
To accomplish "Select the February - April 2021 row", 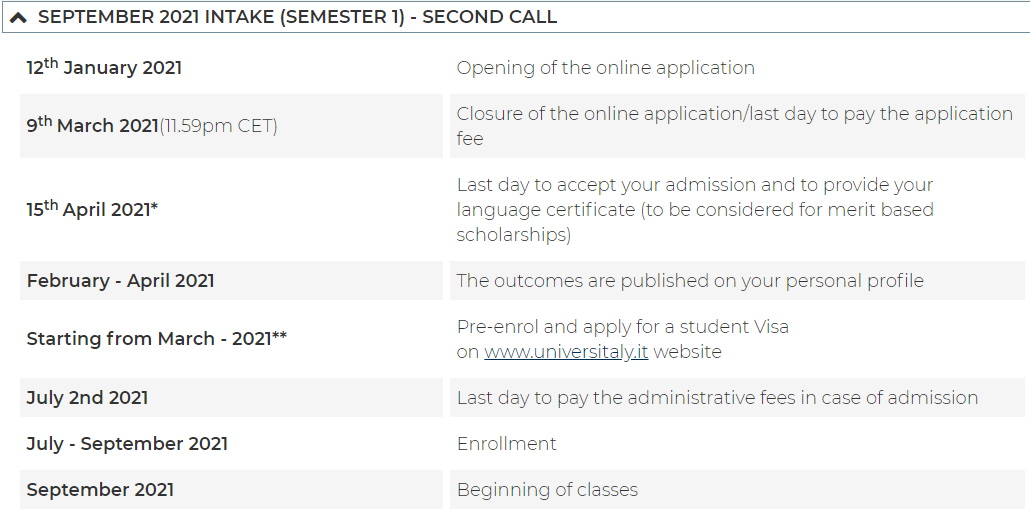I will pos(522,280).
